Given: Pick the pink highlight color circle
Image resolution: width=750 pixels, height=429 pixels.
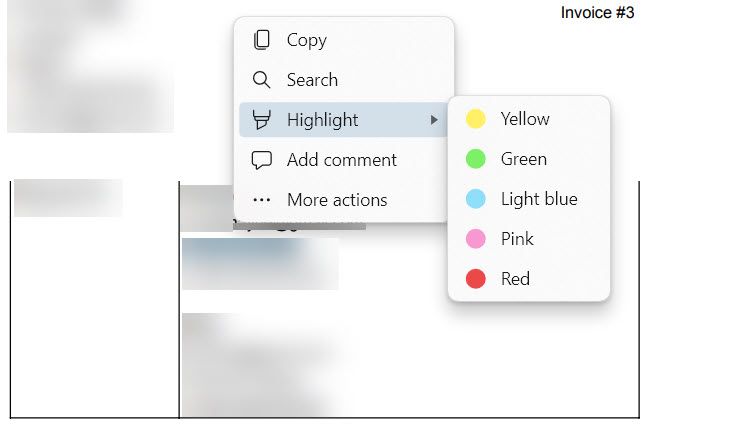Looking at the screenshot, I should (x=476, y=239).
